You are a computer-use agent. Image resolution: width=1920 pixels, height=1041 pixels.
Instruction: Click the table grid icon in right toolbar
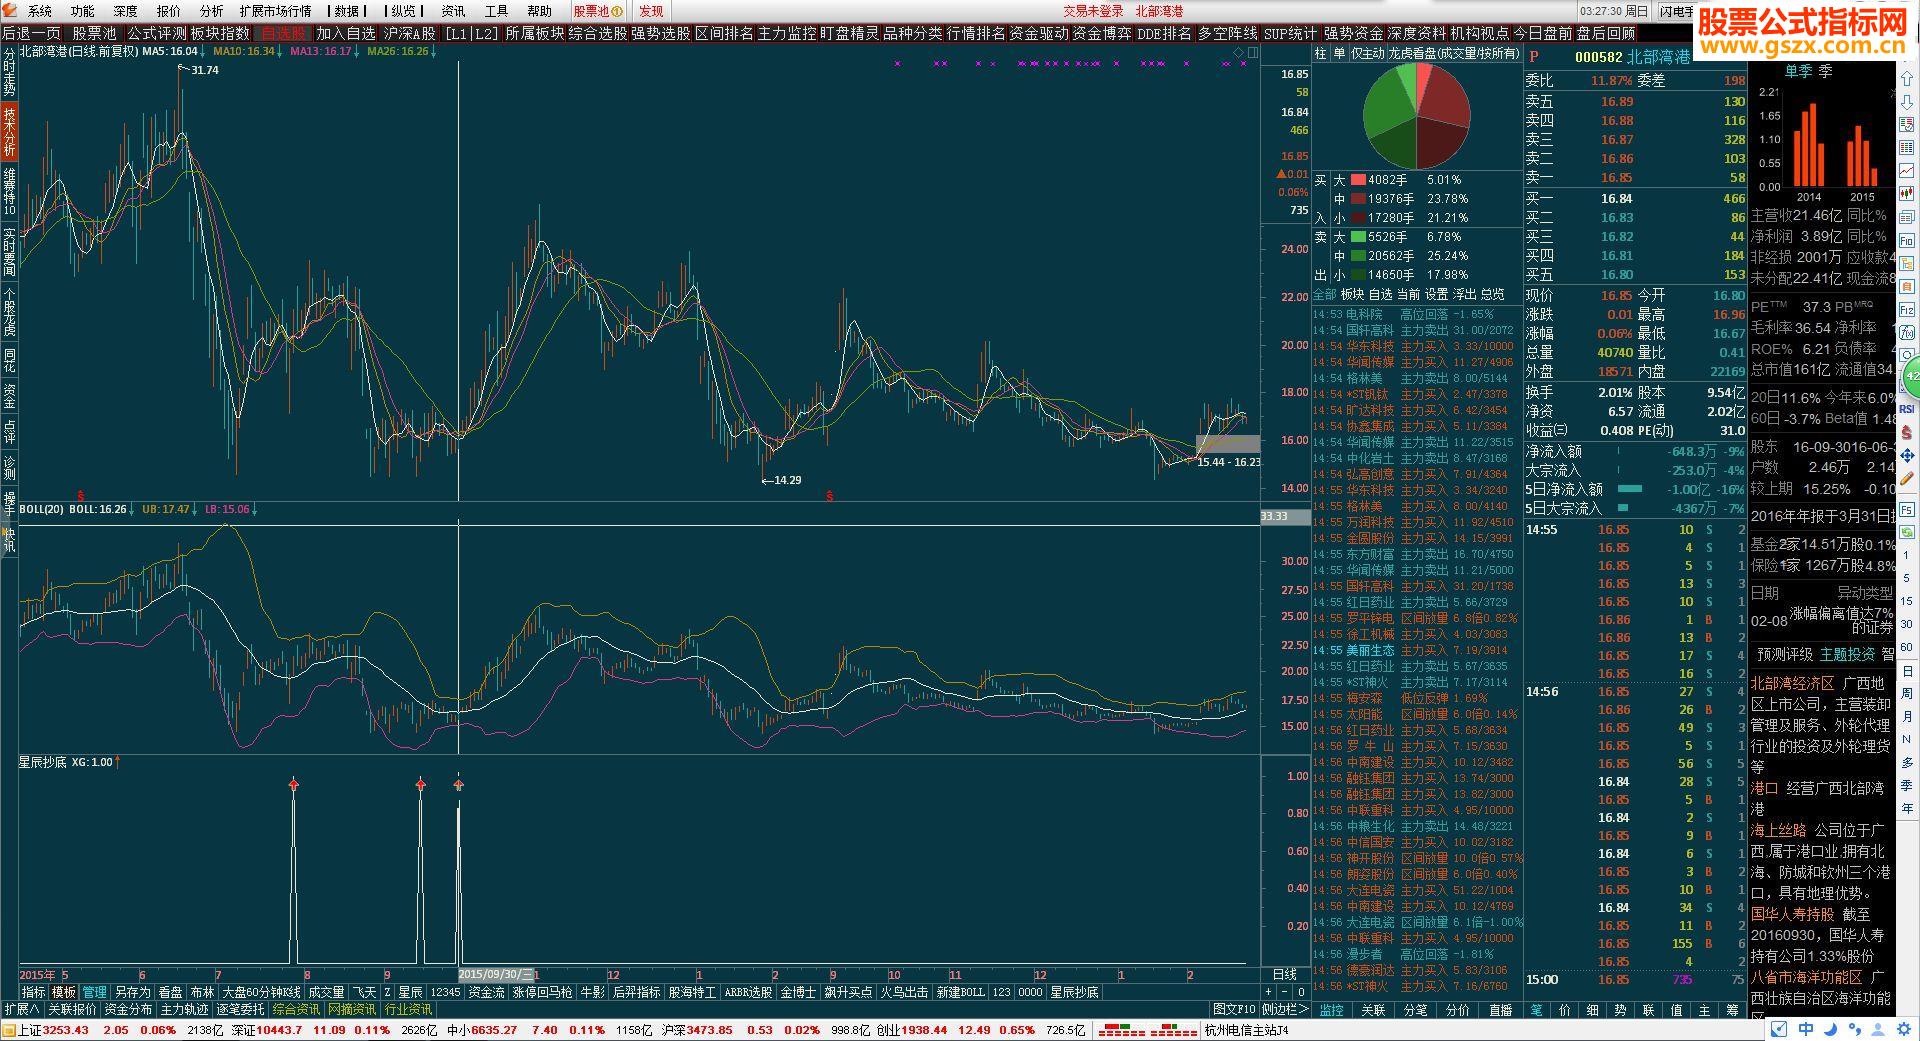coord(1907,147)
